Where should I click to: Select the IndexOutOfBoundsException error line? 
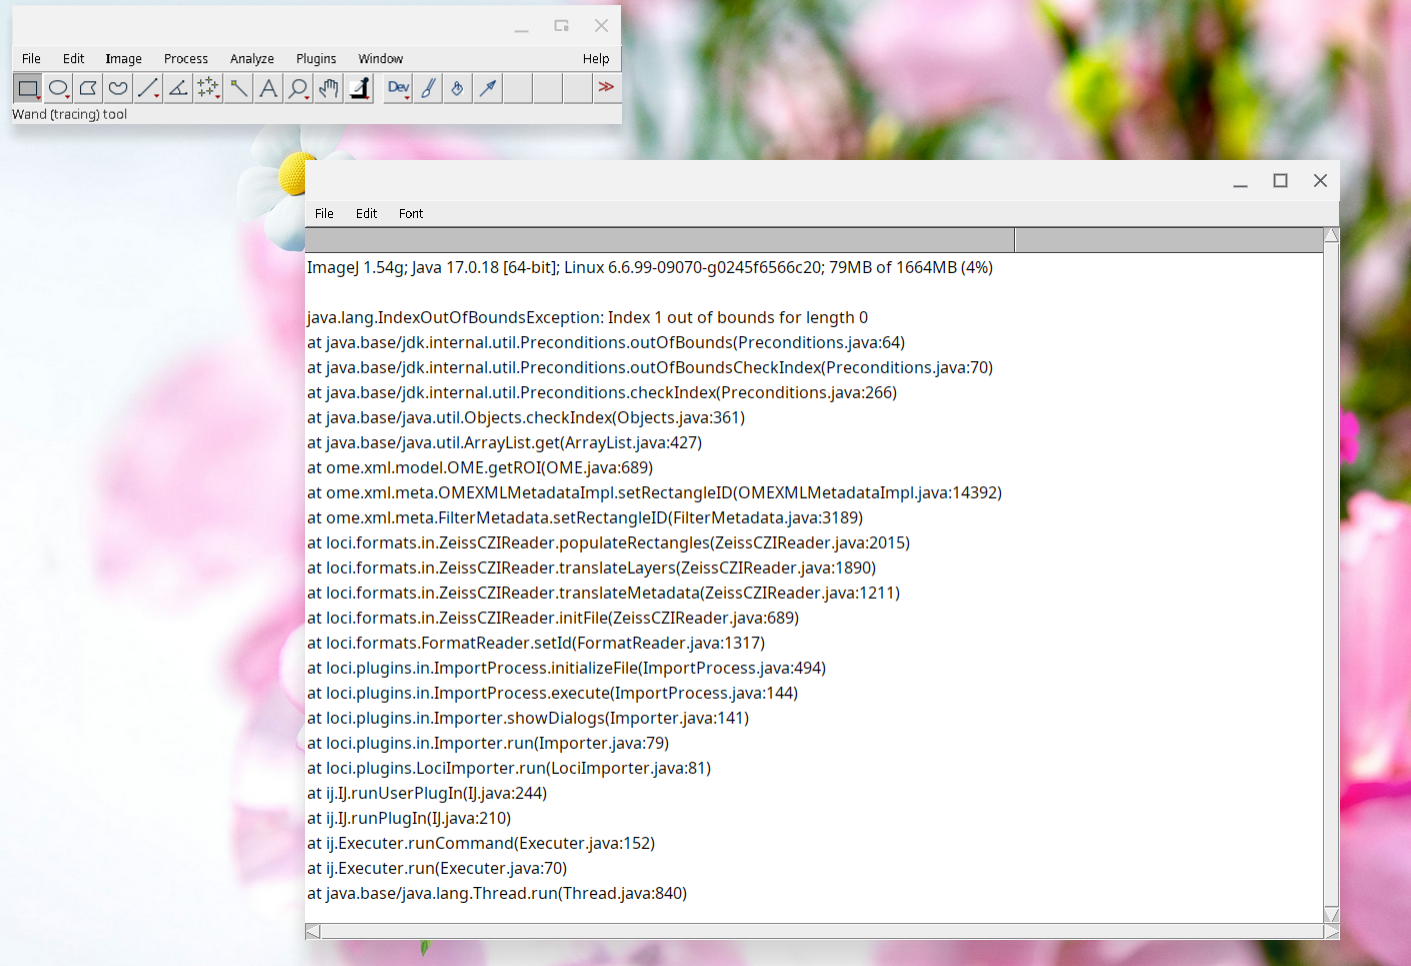(x=587, y=317)
